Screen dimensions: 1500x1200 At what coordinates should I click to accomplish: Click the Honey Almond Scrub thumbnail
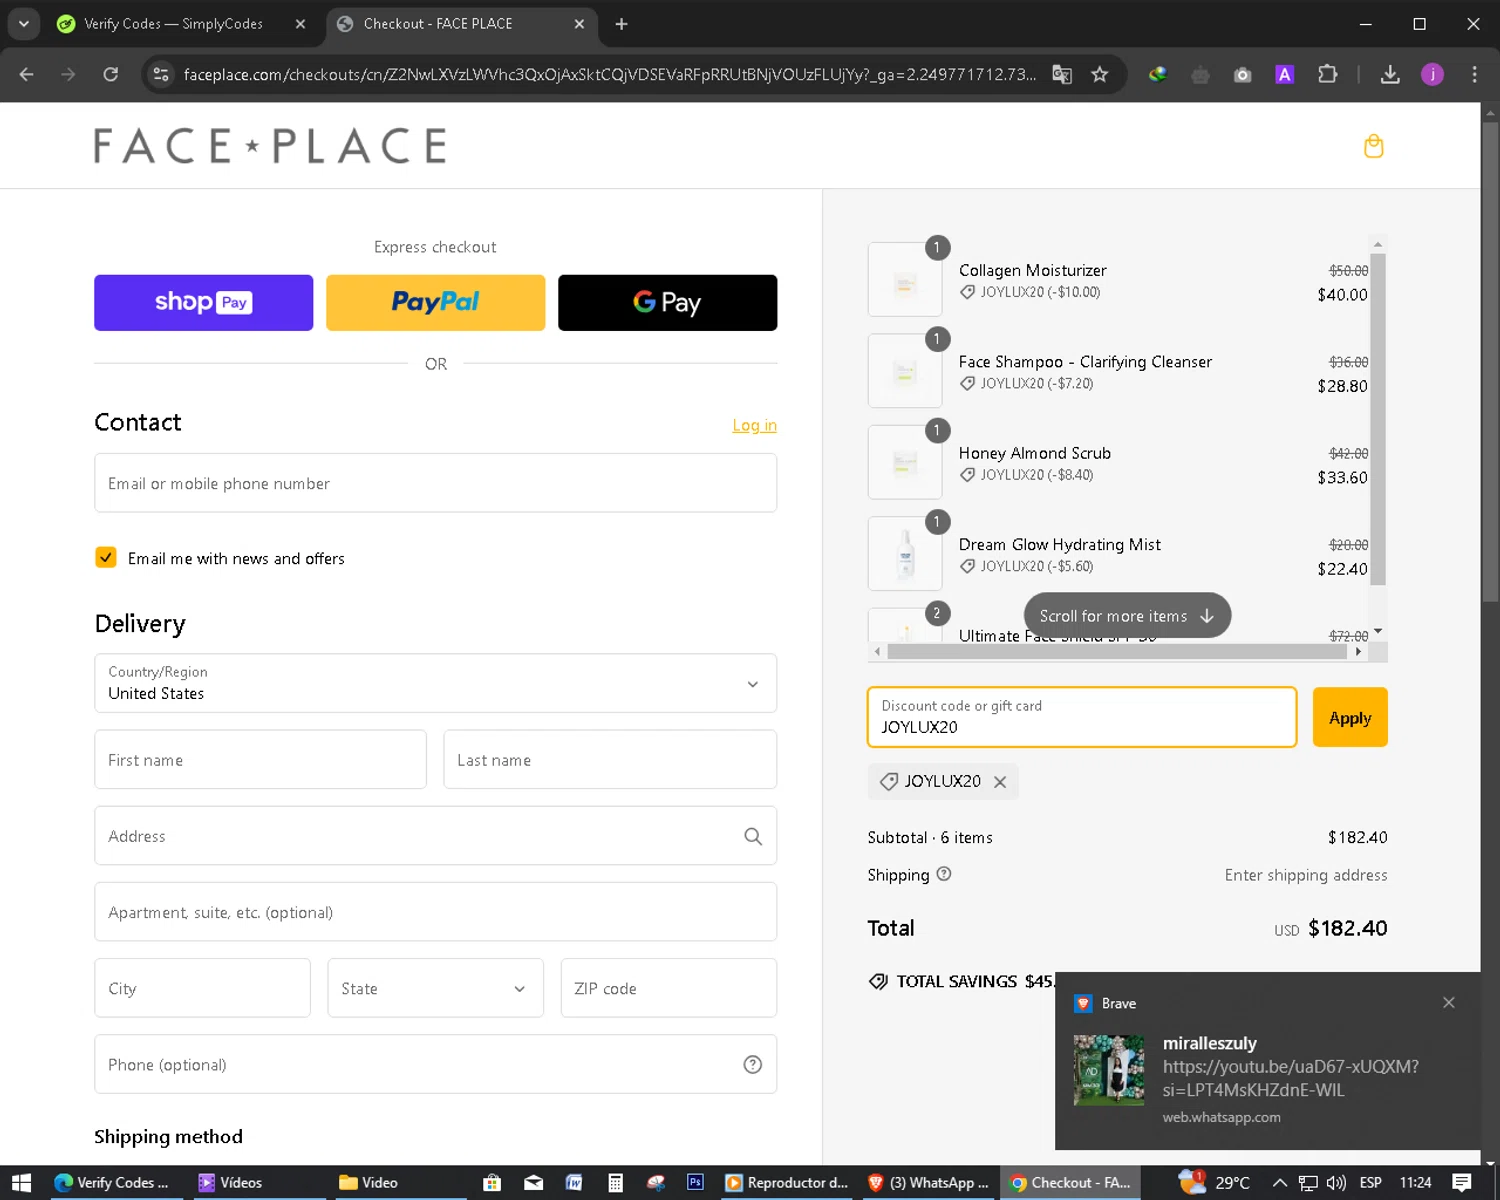pyautogui.click(x=905, y=462)
